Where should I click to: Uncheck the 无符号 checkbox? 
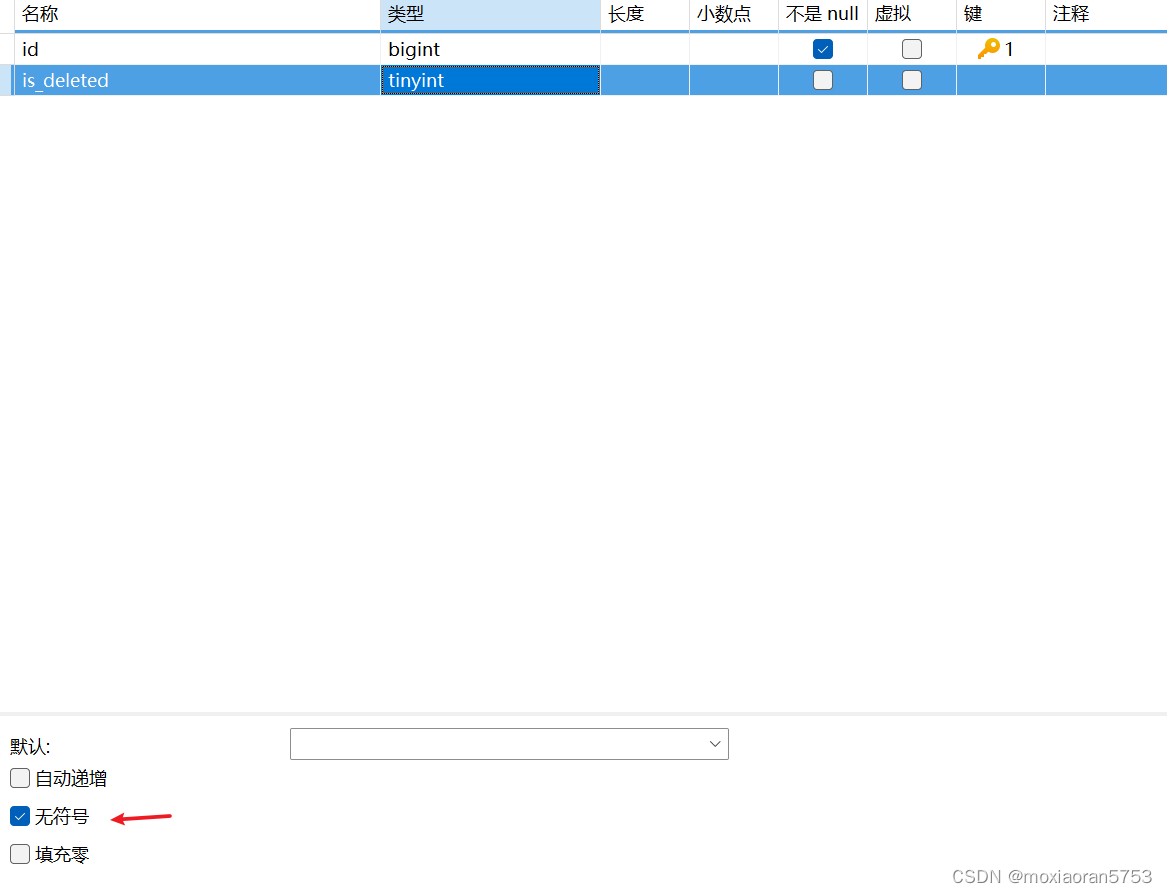(x=20, y=816)
